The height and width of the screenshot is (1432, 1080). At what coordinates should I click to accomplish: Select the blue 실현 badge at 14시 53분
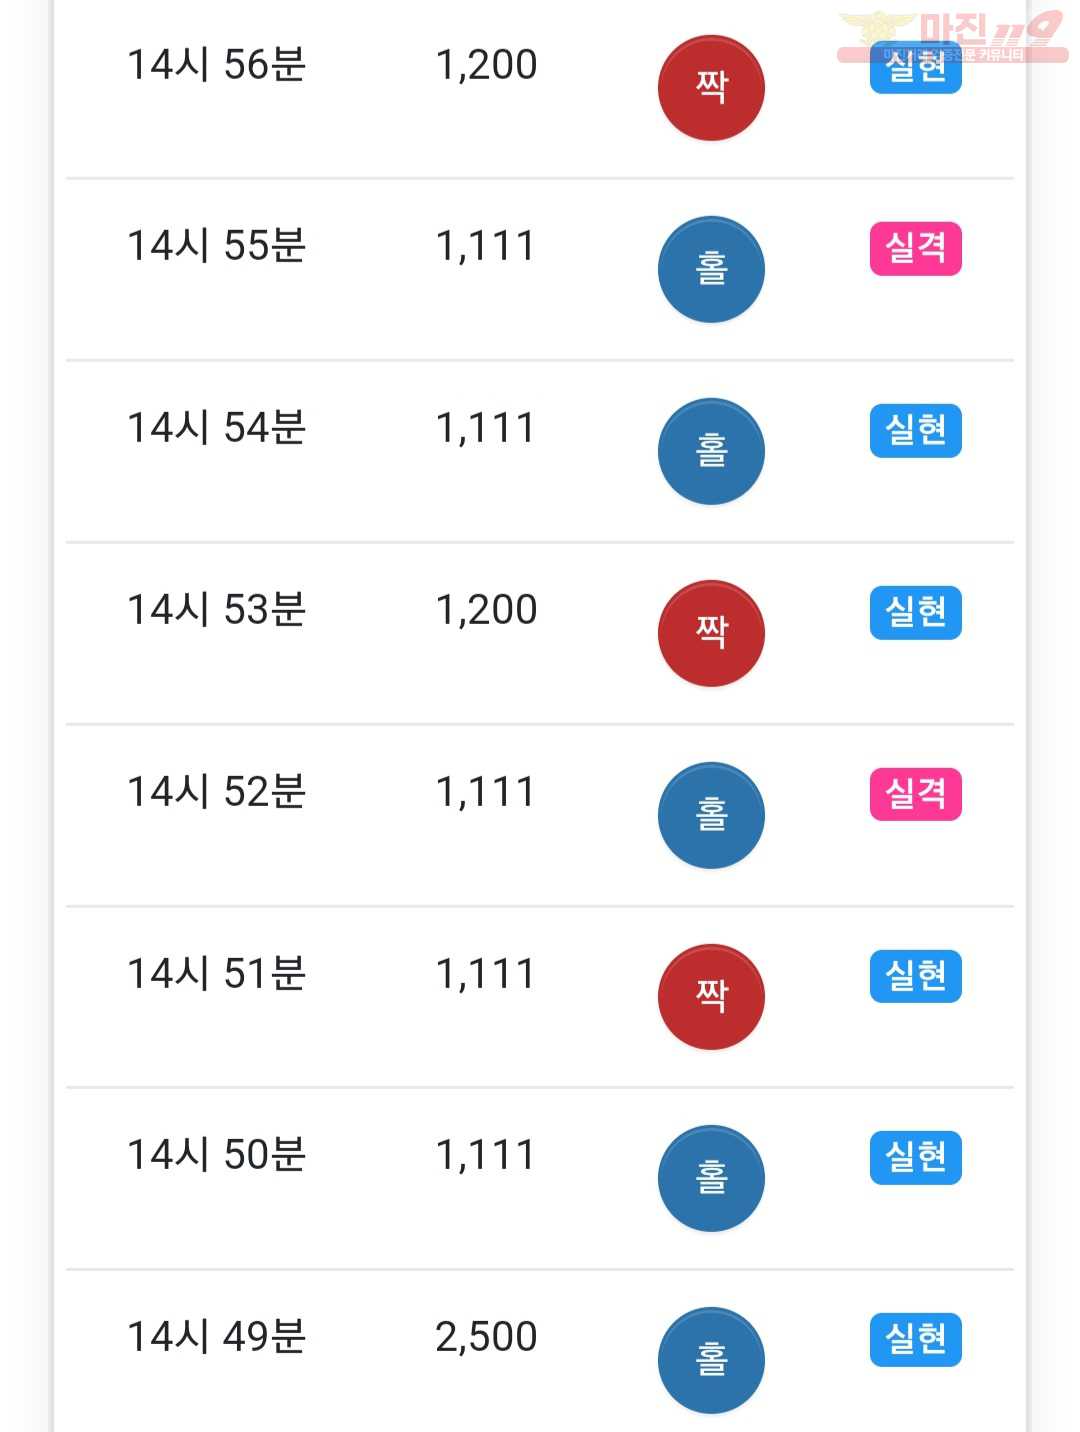(916, 613)
